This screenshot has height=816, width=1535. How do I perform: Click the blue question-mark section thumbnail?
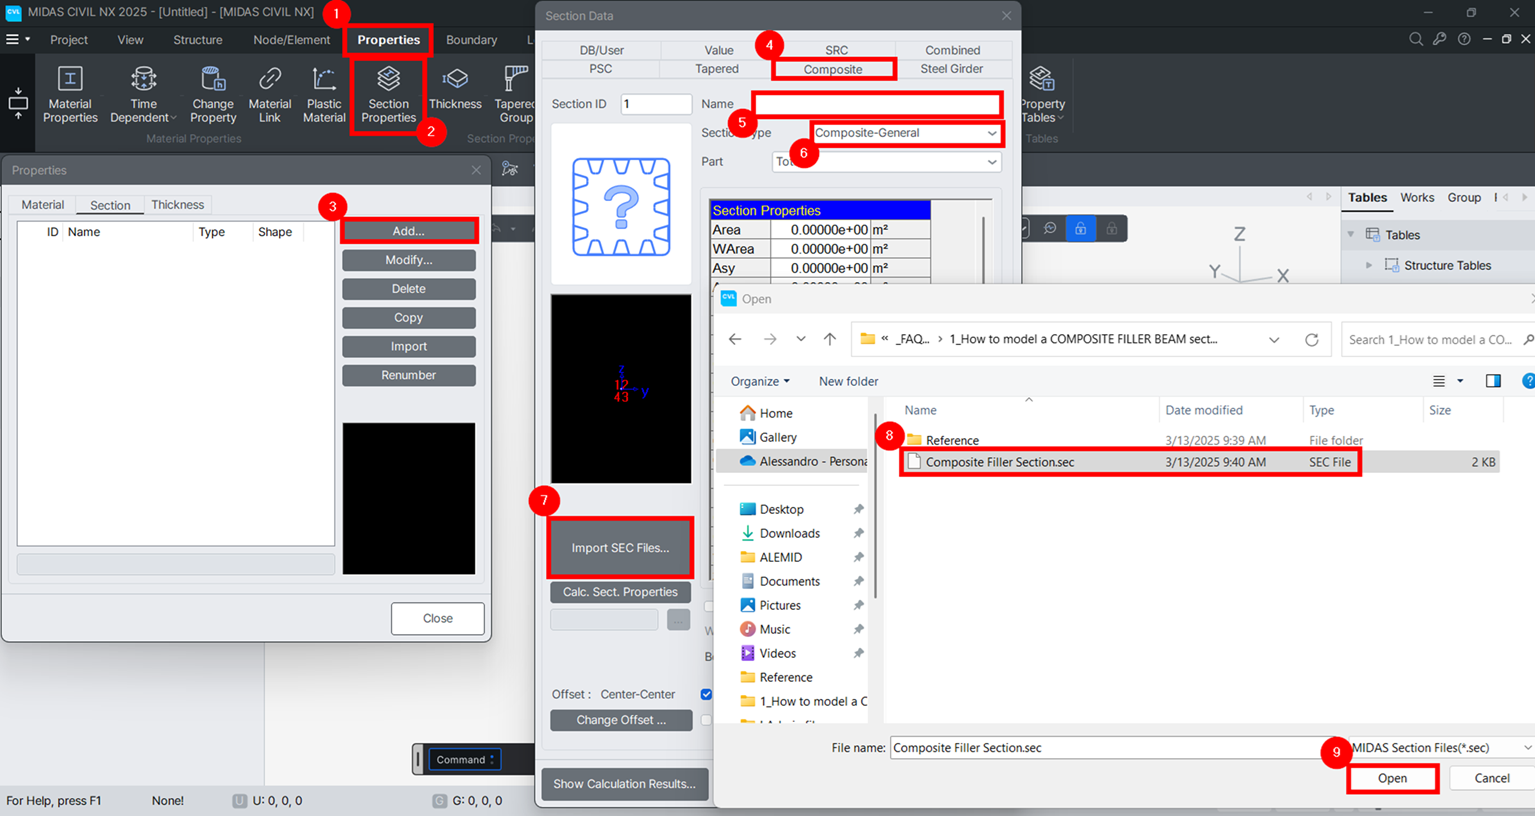(x=621, y=206)
